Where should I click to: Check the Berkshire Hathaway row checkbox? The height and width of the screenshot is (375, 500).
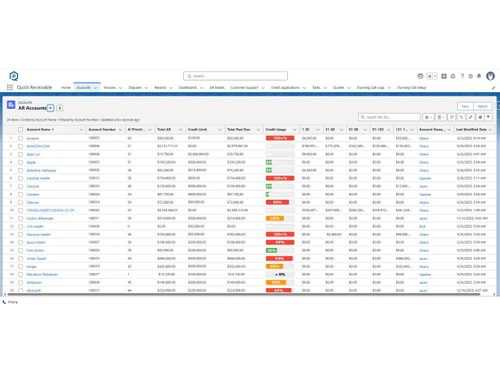point(21,170)
